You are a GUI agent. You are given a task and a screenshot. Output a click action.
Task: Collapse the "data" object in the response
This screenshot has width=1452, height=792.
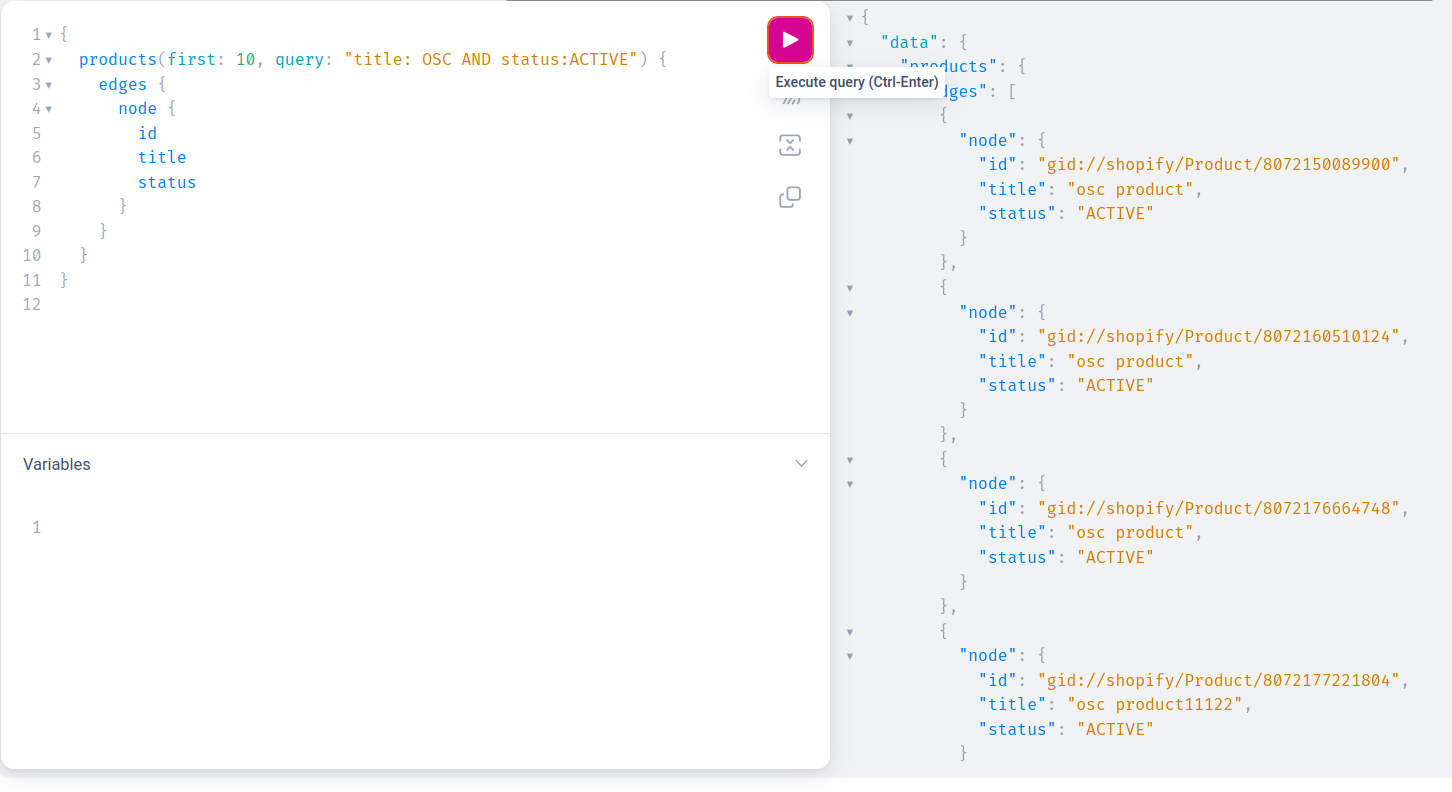click(x=850, y=42)
